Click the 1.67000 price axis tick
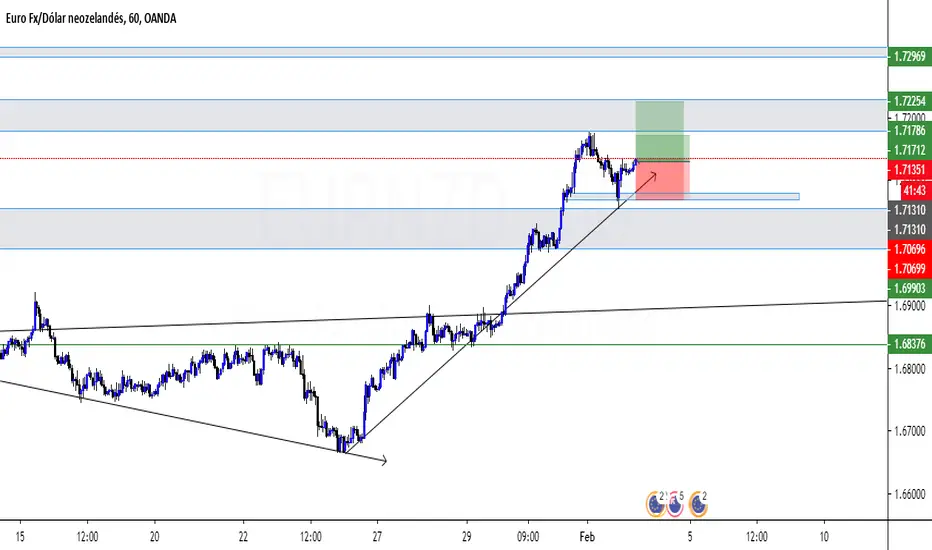The height and width of the screenshot is (550, 932). click(x=909, y=430)
